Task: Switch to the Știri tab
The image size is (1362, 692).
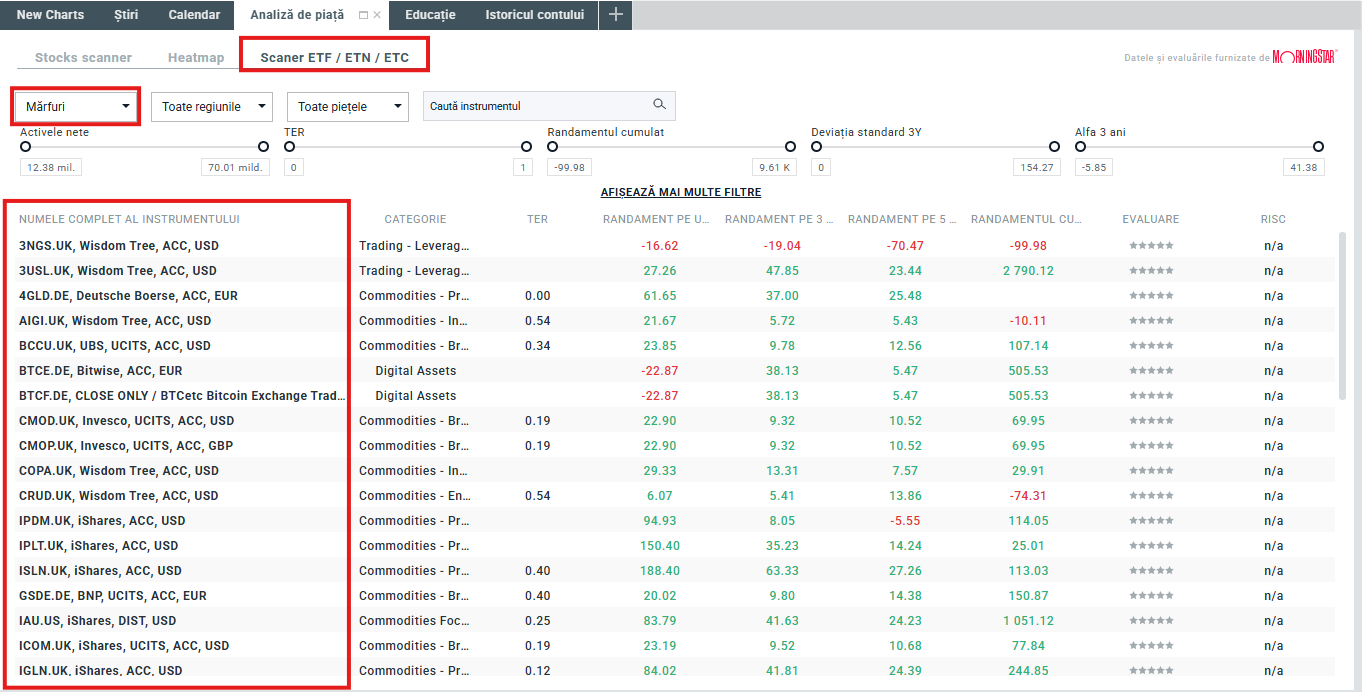Action: 126,15
